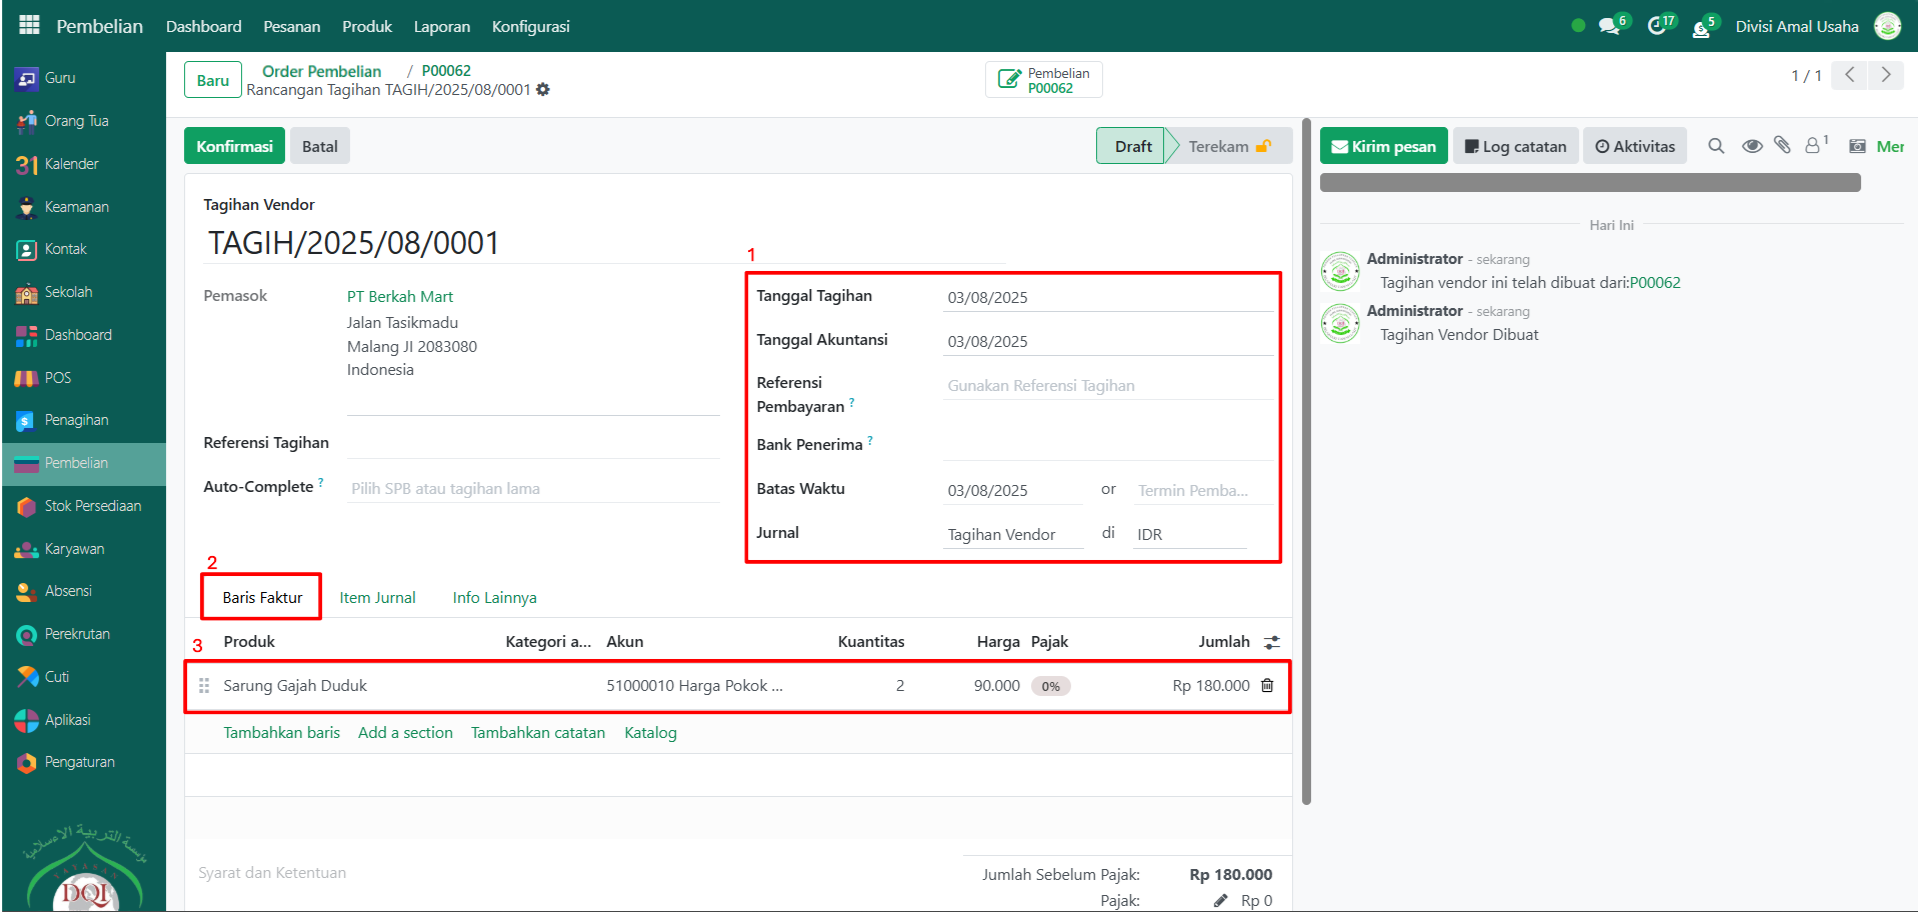
Task: Click the search magnifier icon in chatter
Action: click(1716, 146)
